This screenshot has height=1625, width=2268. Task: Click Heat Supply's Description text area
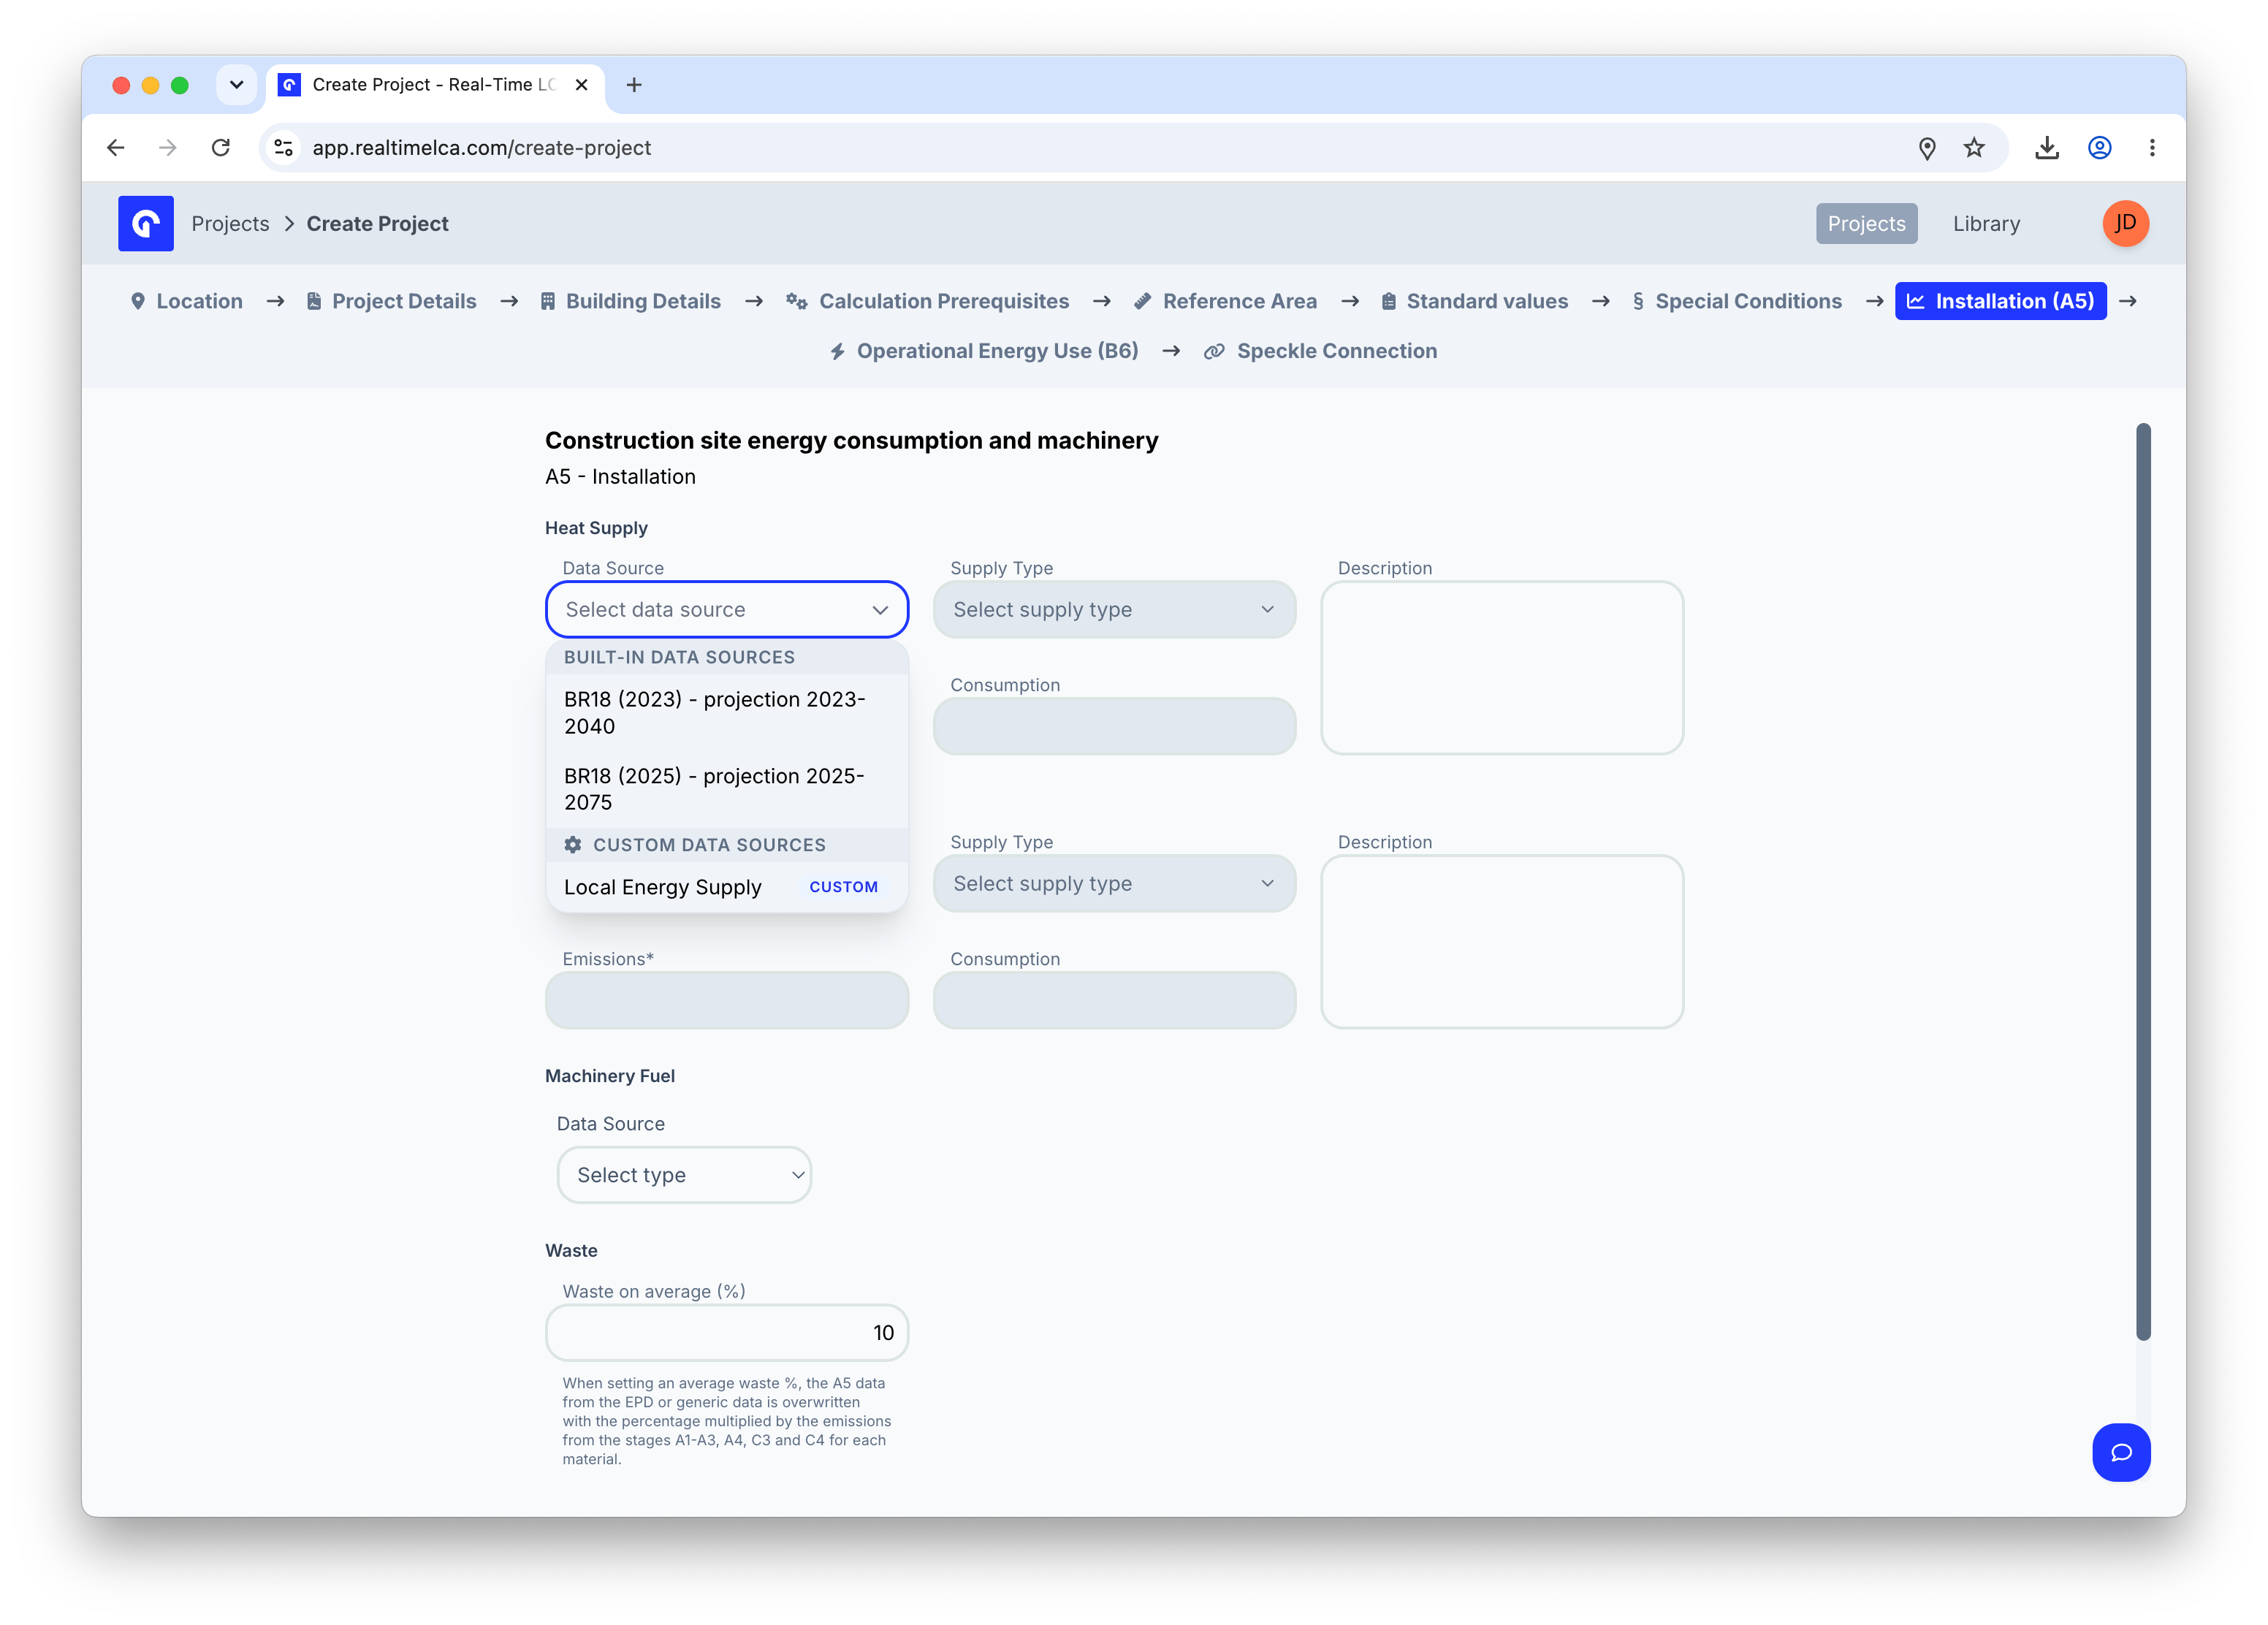click(1502, 668)
